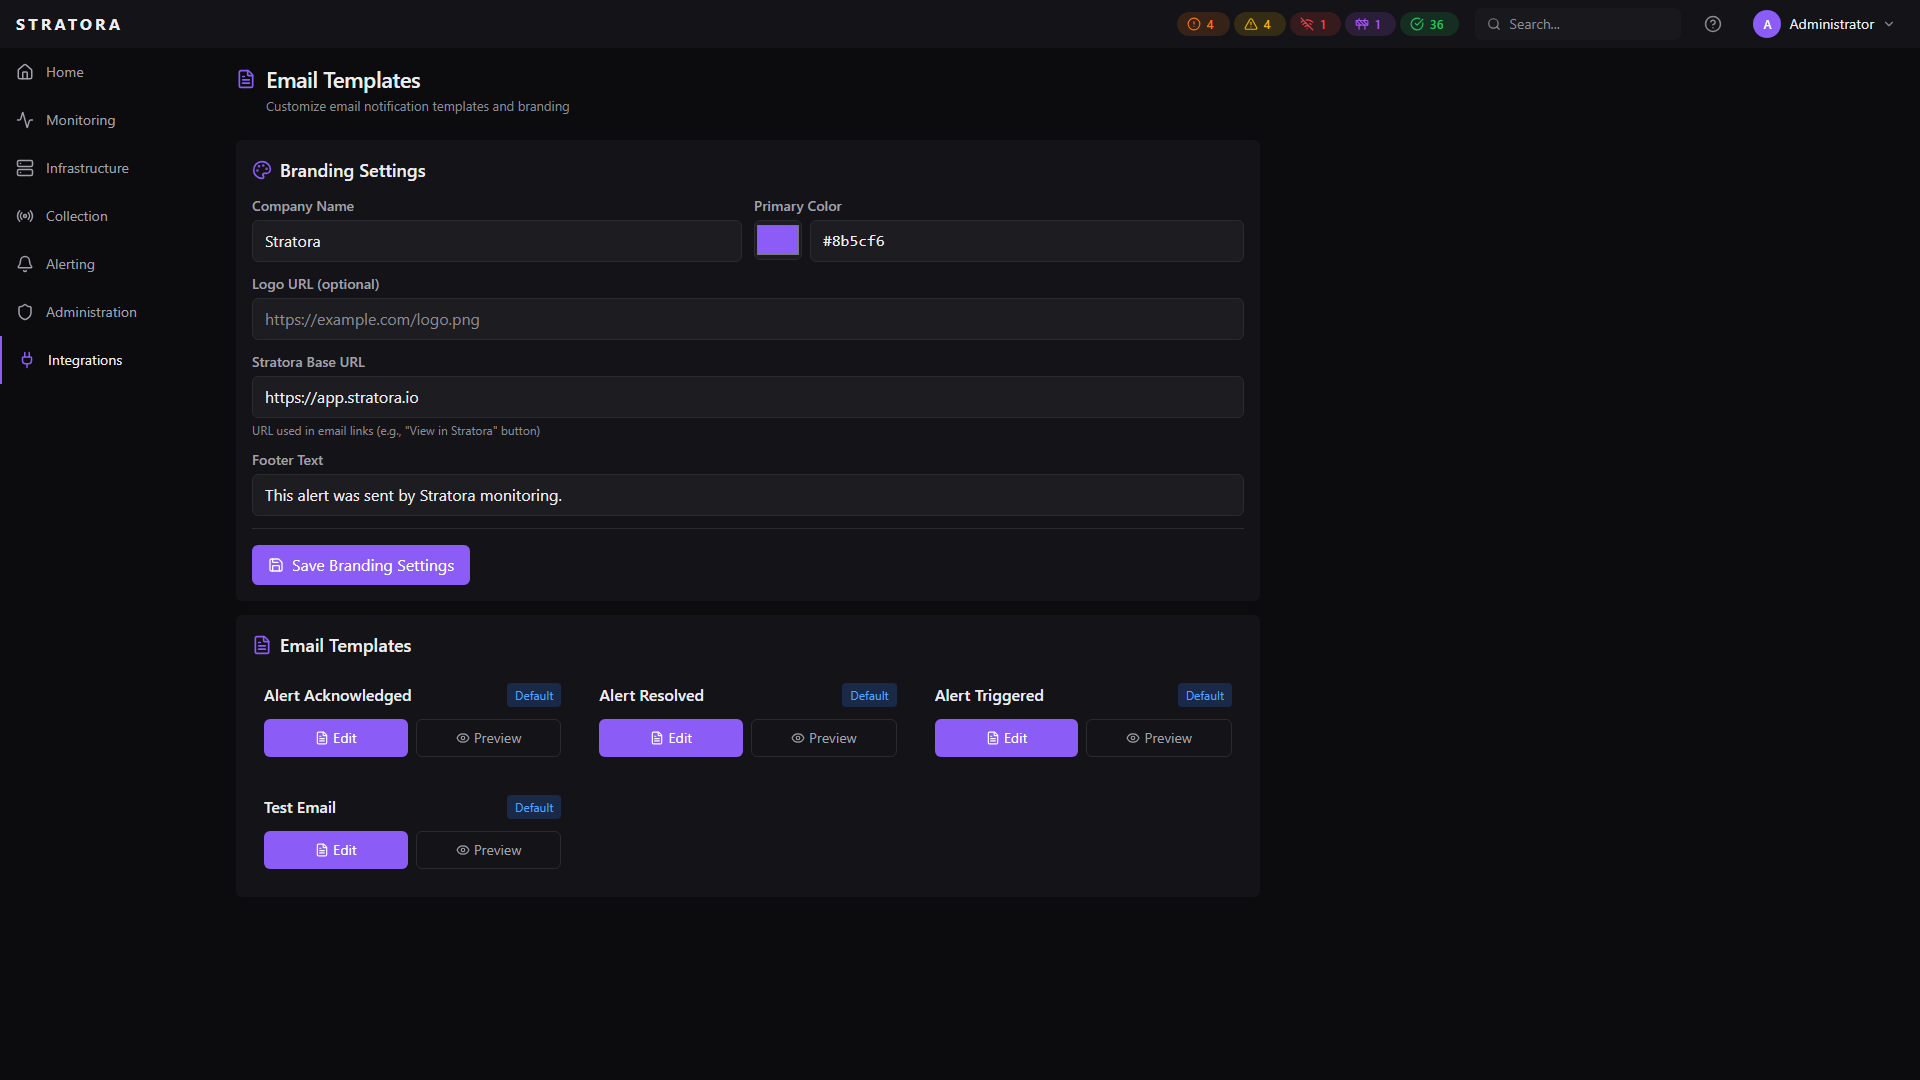
Task: Click into the top Search box
Action: click(x=1578, y=24)
